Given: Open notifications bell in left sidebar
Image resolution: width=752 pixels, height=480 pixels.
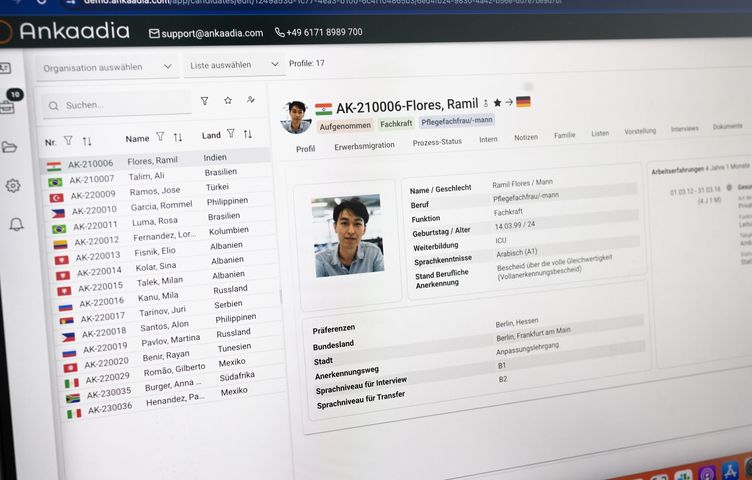Looking at the screenshot, I should click(x=17, y=224).
